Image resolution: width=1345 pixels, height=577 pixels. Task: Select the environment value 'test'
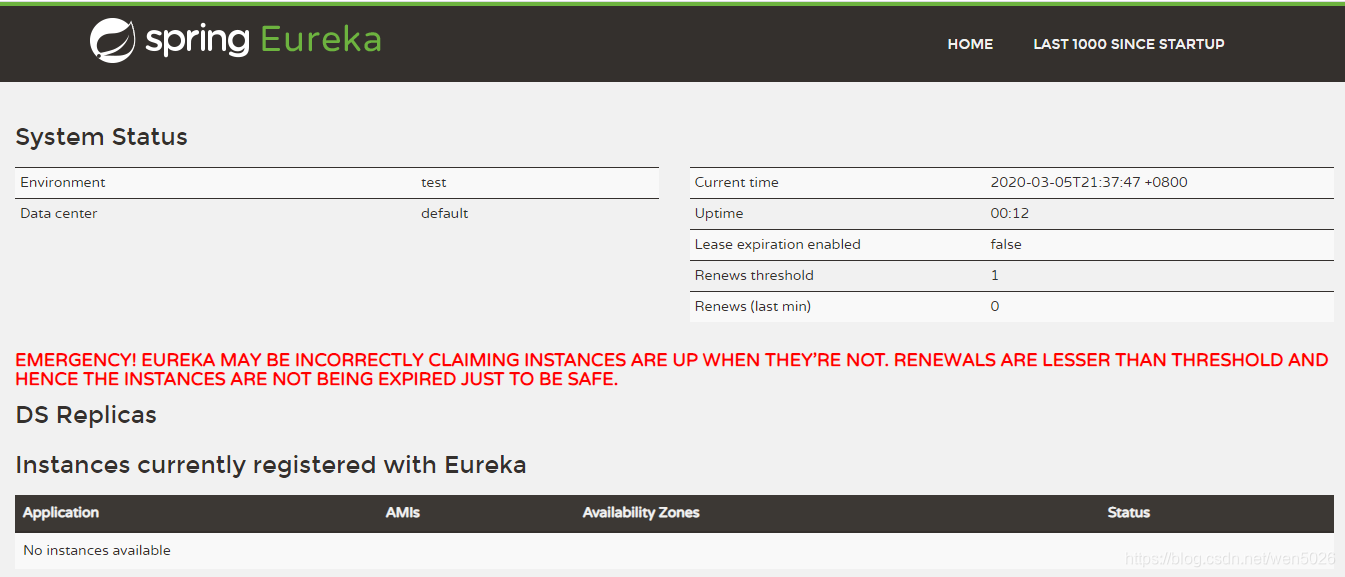(434, 182)
